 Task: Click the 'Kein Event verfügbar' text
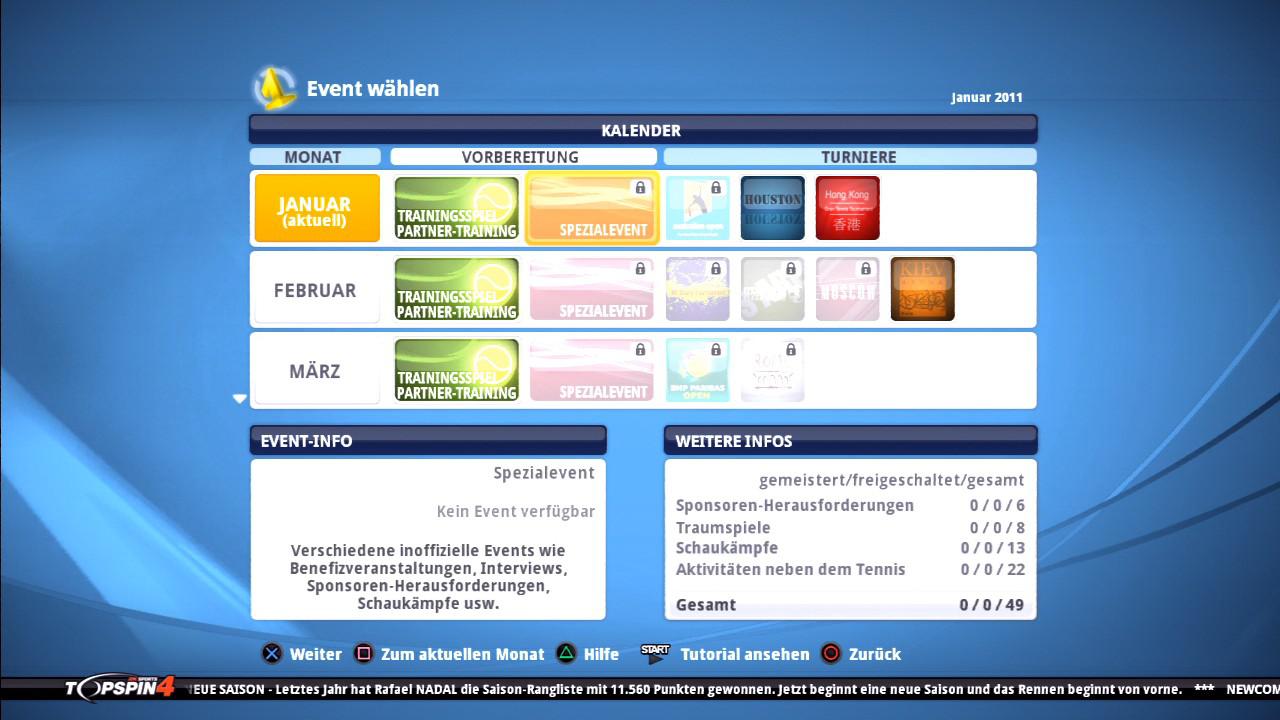(516, 512)
